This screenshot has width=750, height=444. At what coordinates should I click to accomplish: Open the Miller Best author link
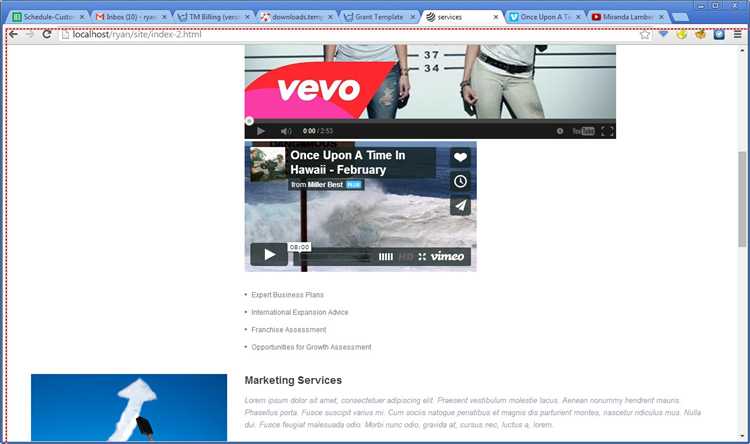tap(325, 185)
